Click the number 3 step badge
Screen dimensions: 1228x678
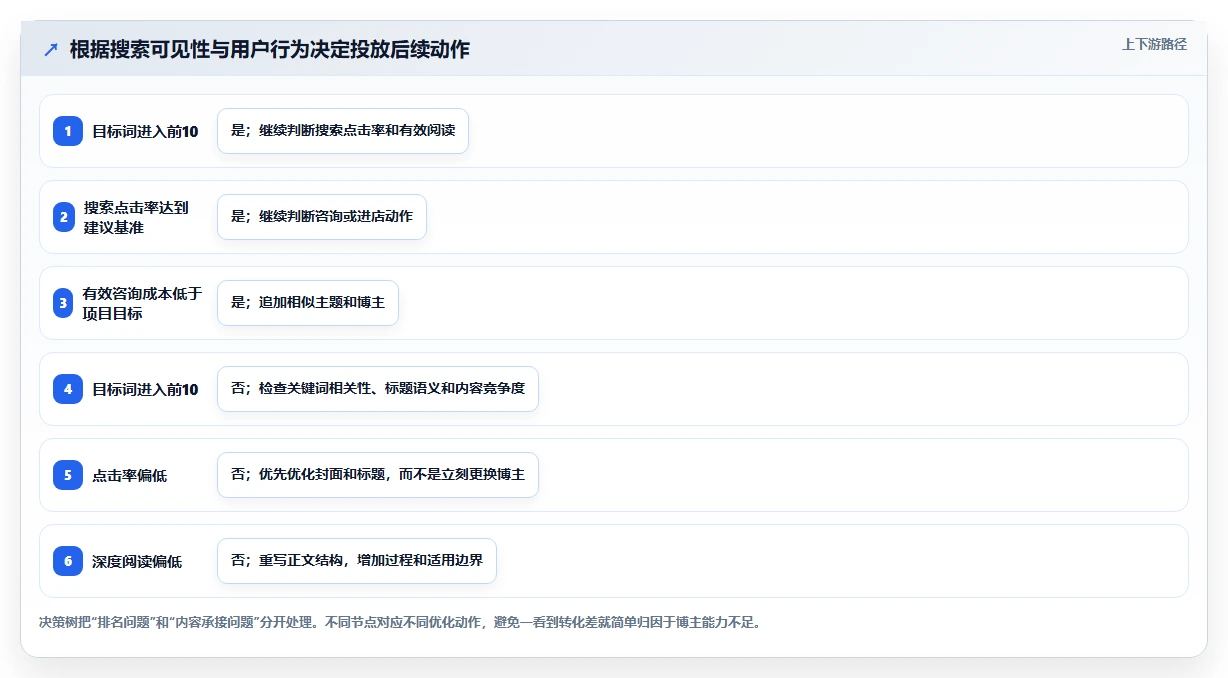pos(63,303)
